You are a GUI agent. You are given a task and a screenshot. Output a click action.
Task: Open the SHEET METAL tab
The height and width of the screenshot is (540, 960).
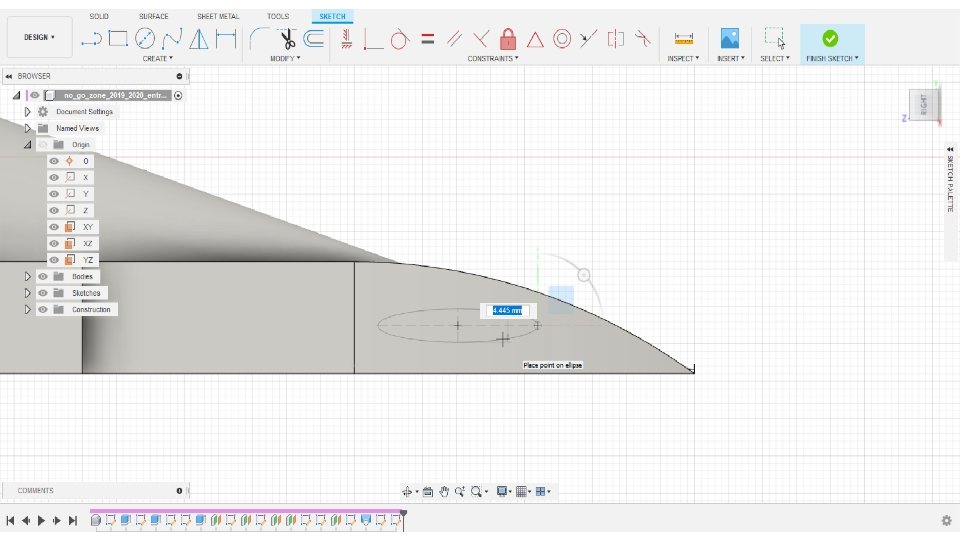click(218, 16)
